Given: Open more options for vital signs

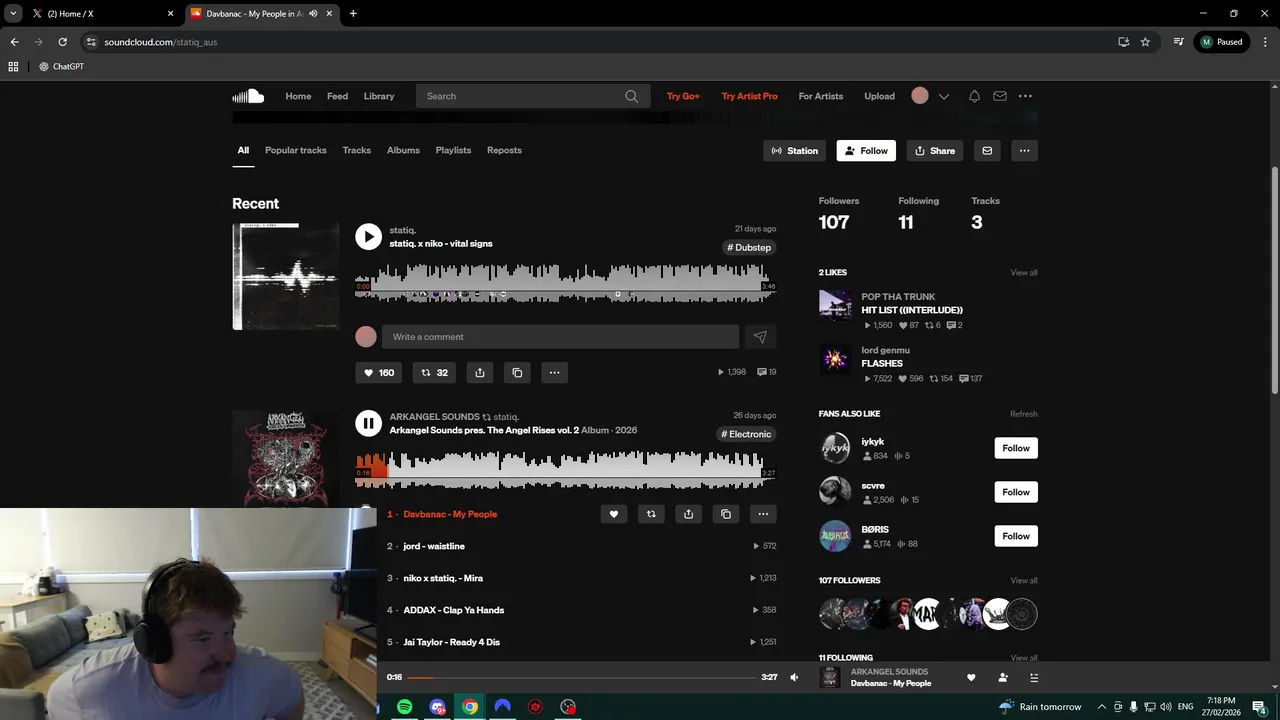Looking at the screenshot, I should pos(554,372).
